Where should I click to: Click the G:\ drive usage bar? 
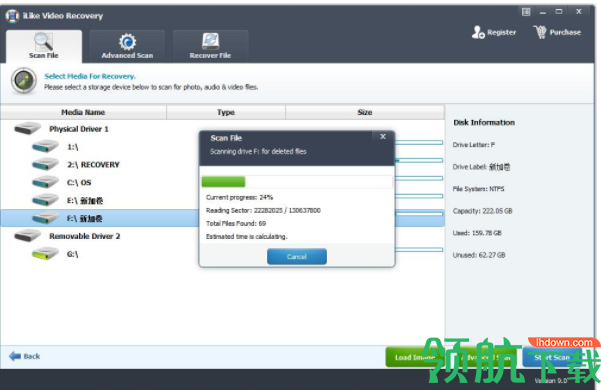point(419,250)
